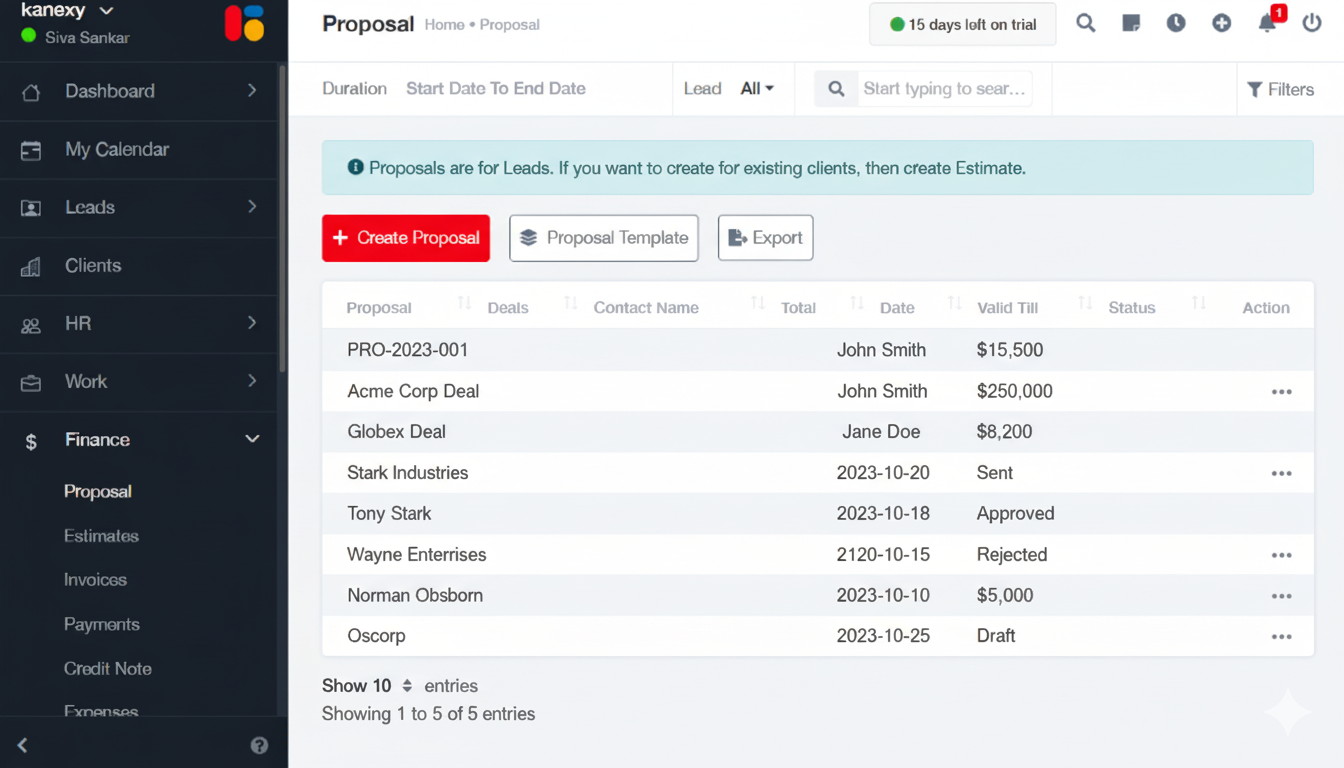Open Estimates in Finance submenu
This screenshot has height=768, width=1344.
(x=101, y=536)
